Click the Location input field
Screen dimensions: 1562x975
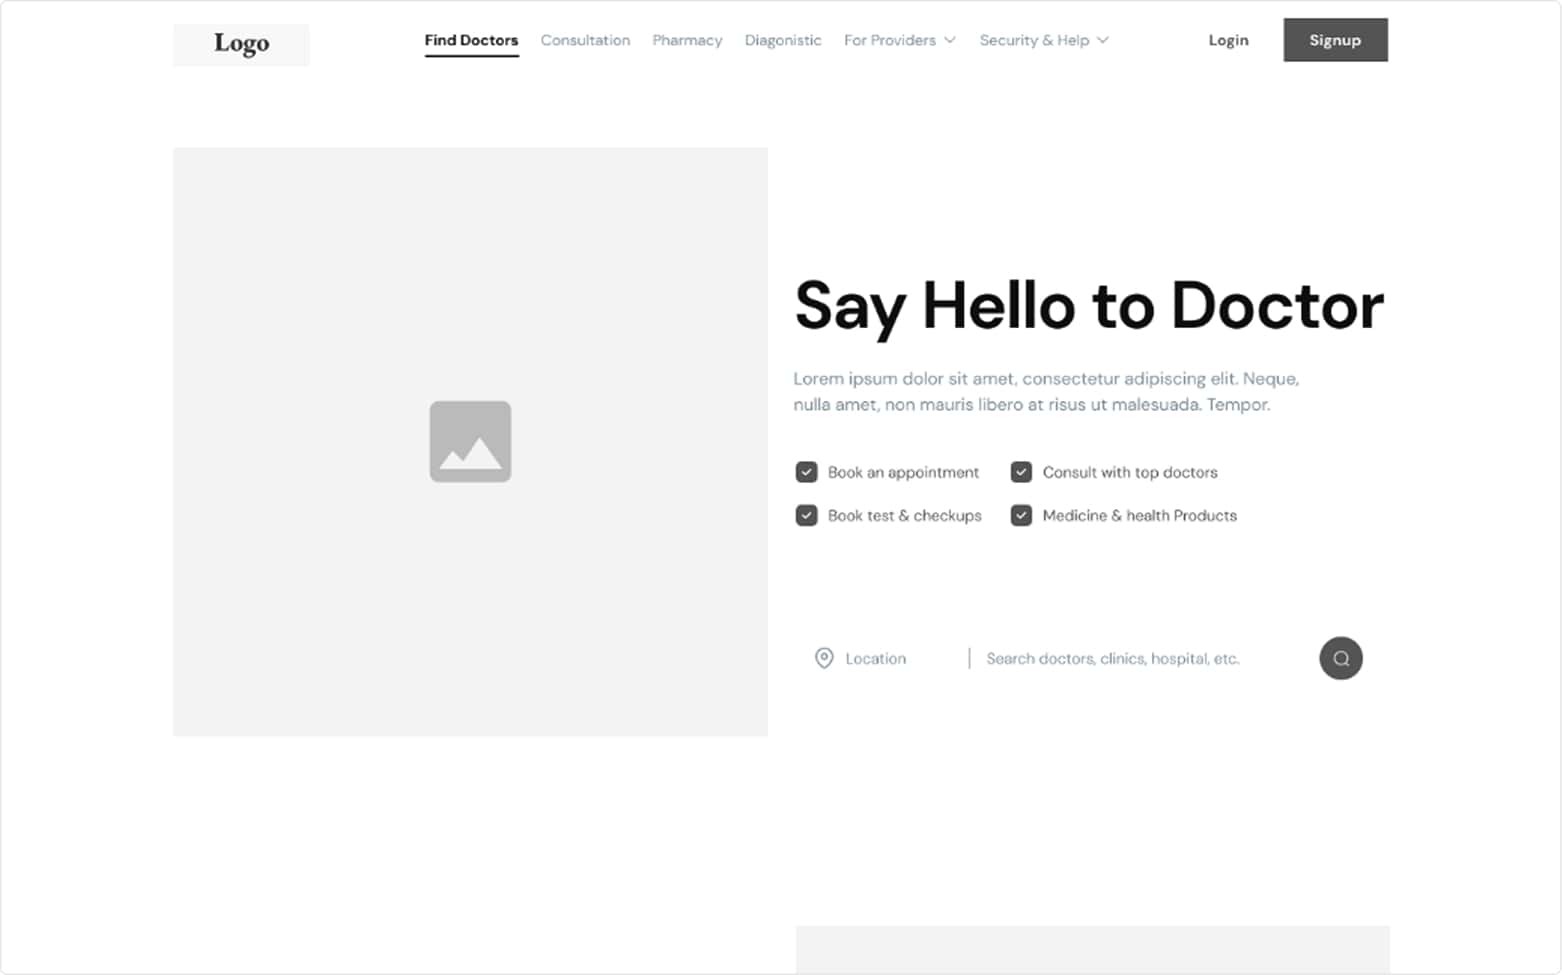[x=876, y=658]
